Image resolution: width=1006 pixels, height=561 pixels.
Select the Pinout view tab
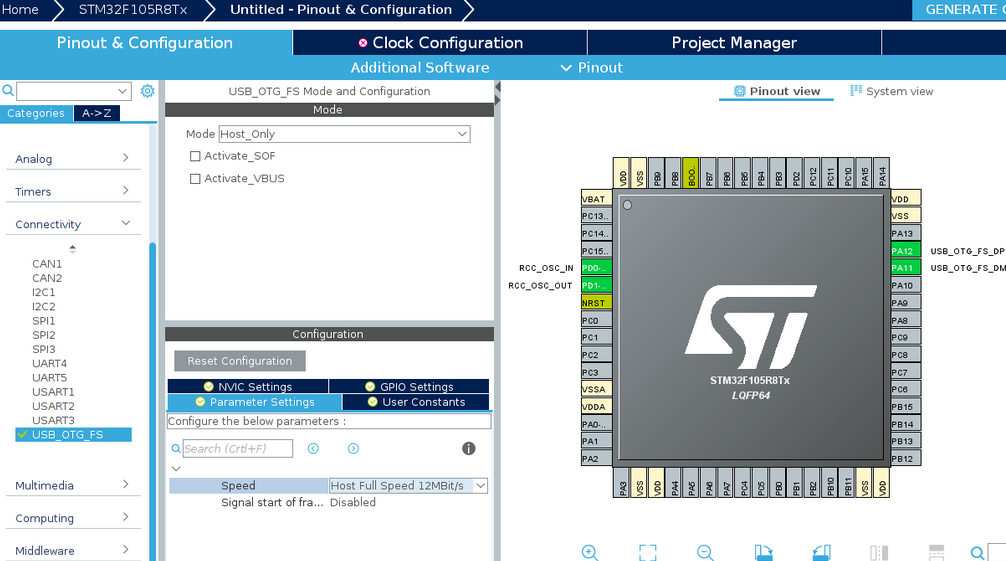pos(776,91)
